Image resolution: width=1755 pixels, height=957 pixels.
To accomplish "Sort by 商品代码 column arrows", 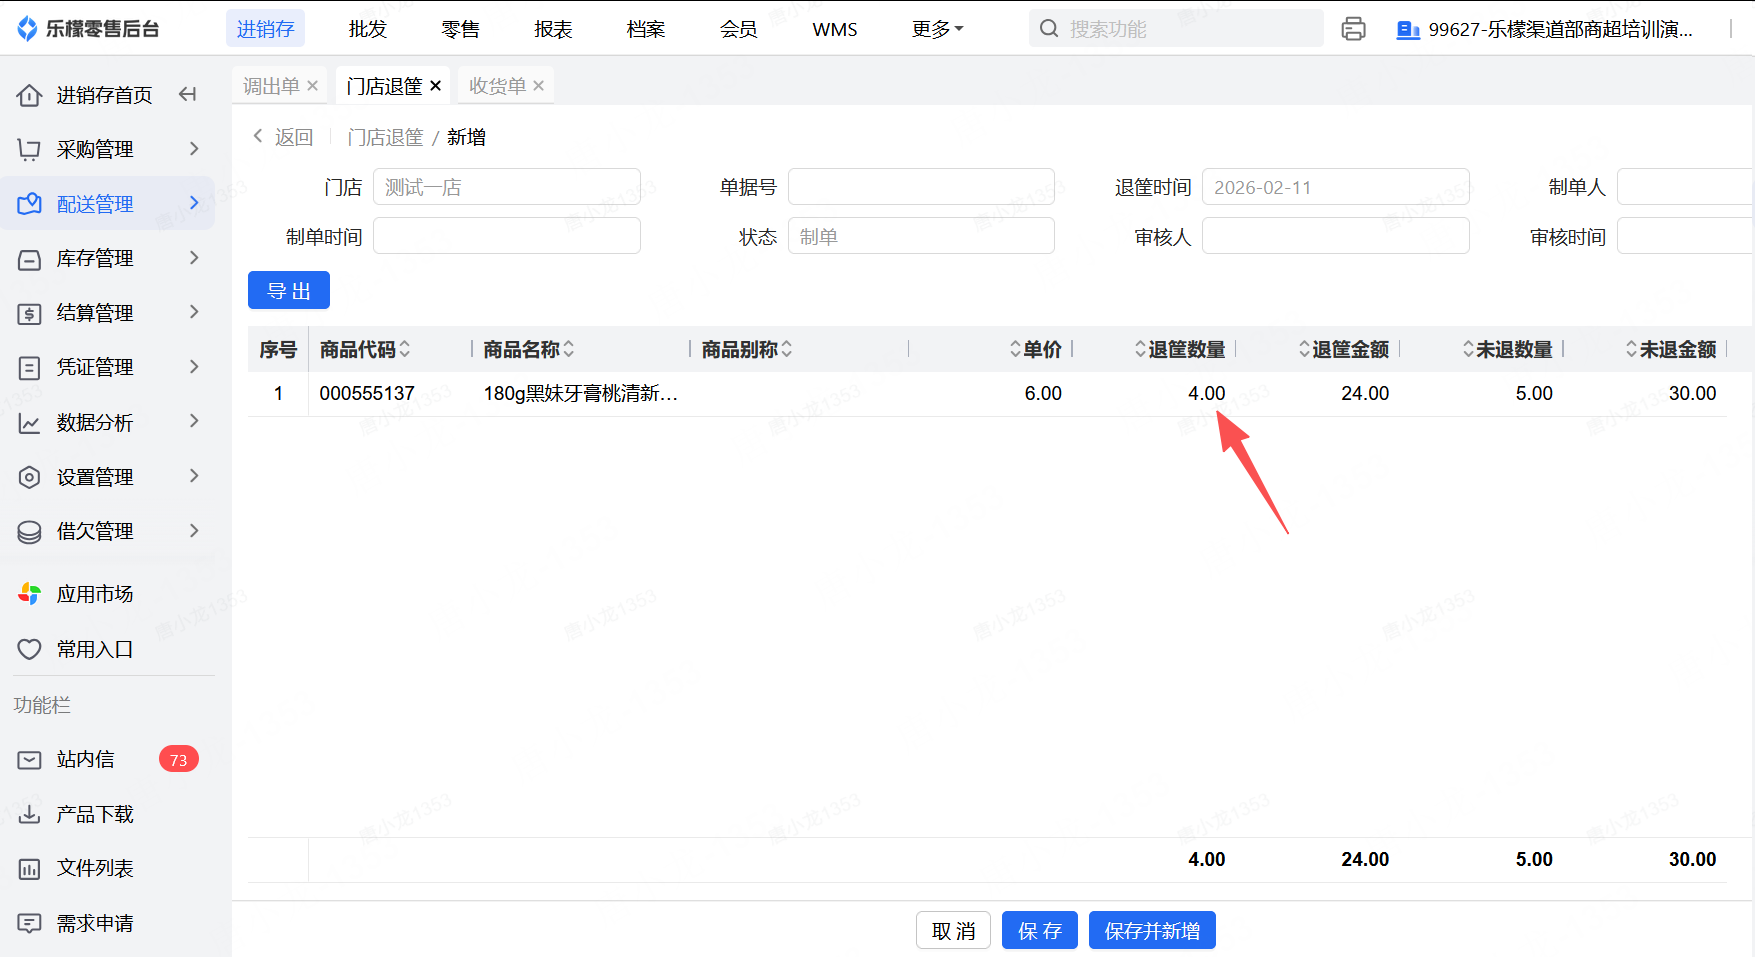I will point(405,349).
